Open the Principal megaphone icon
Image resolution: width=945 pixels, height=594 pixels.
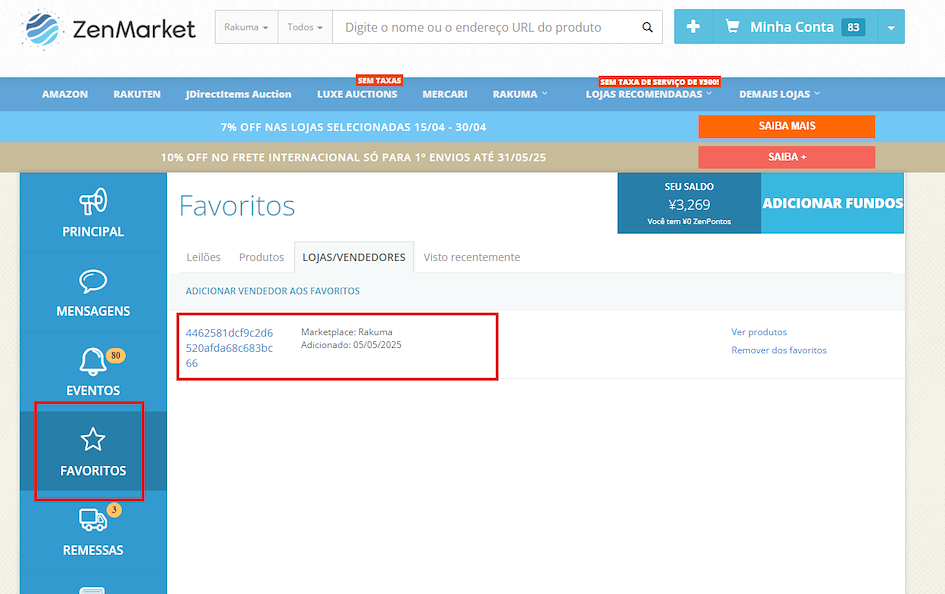coord(93,203)
